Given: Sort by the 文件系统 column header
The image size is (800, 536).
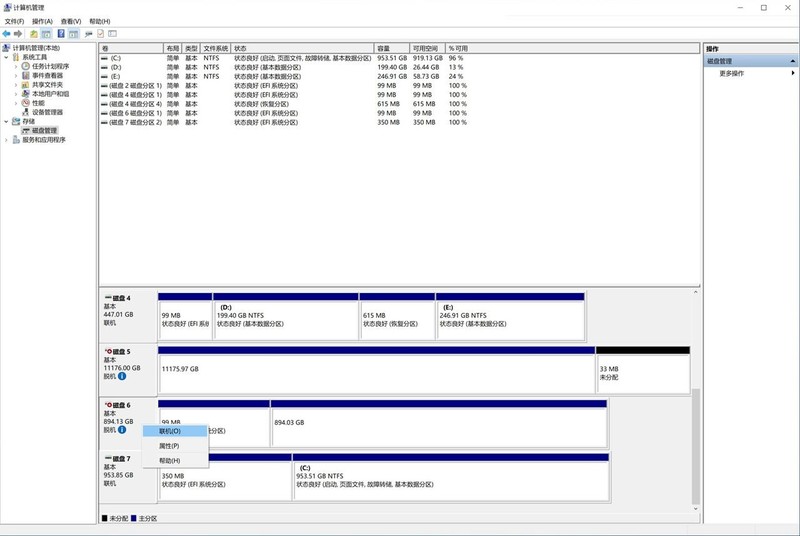Looking at the screenshot, I should coord(216,48).
